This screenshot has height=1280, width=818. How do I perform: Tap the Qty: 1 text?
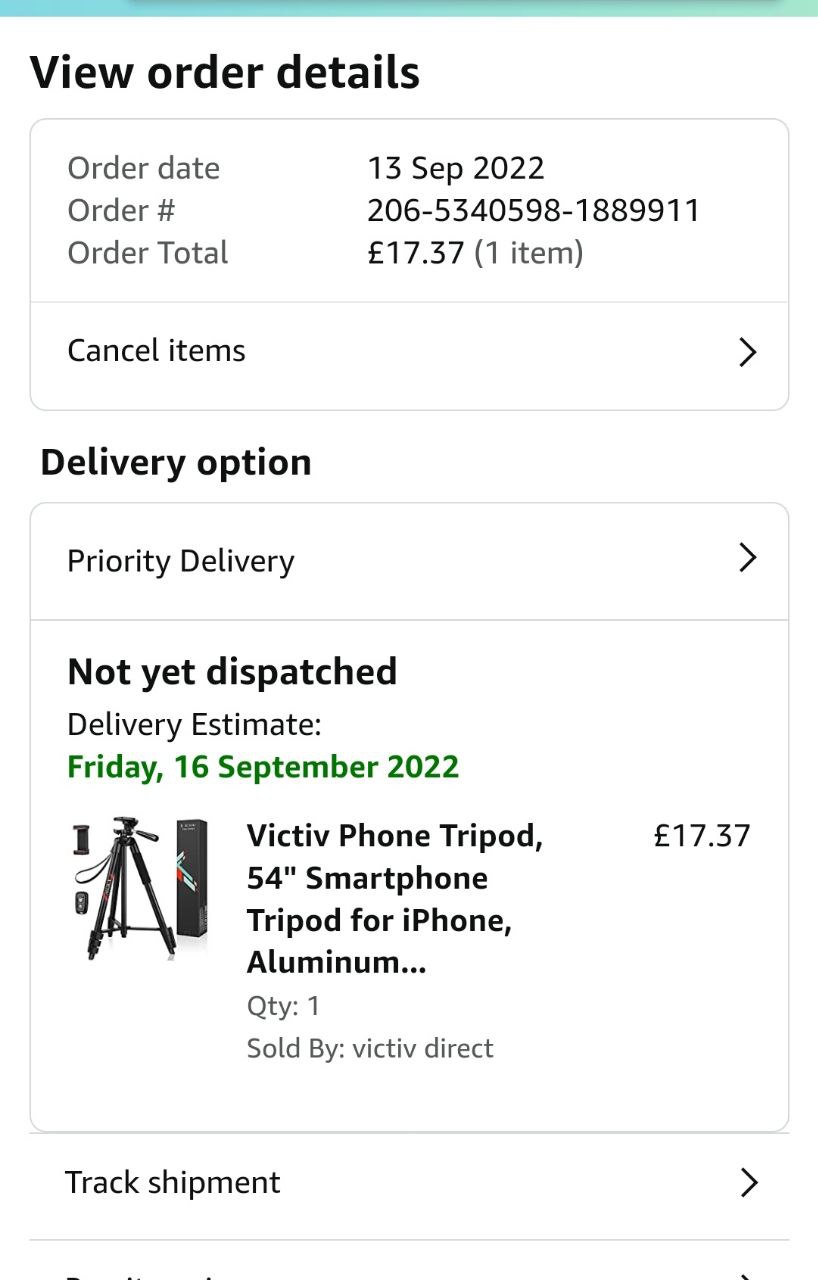[x=283, y=1006]
